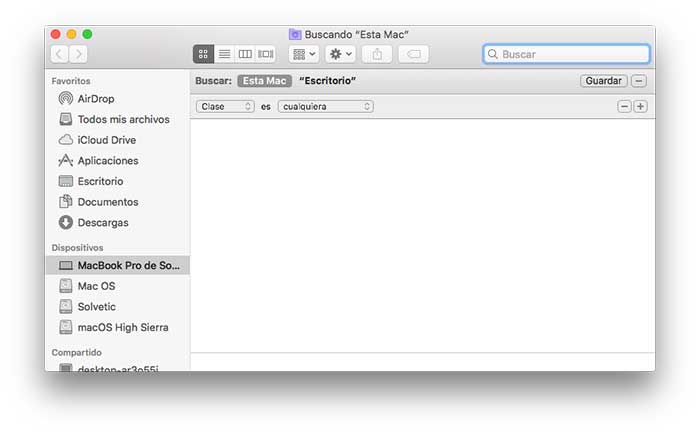
Task: Click the macOS High Sierra disk icon
Action: click(x=66, y=327)
